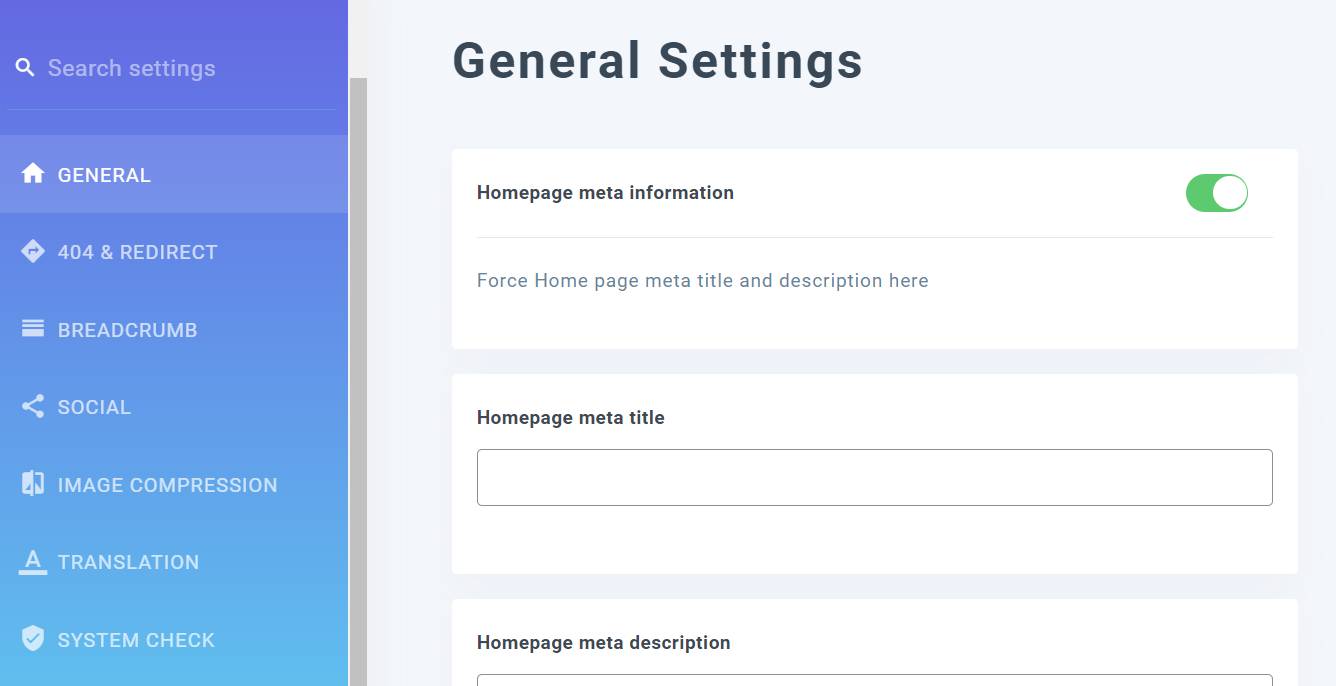The height and width of the screenshot is (686, 1336).
Task: Disable the Homepage meta information toggle
Action: [x=1216, y=192]
